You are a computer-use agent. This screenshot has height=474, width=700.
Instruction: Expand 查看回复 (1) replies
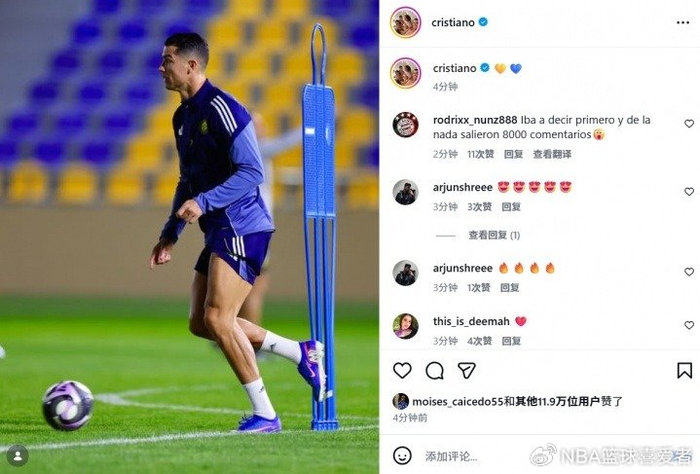pyautogui.click(x=494, y=235)
